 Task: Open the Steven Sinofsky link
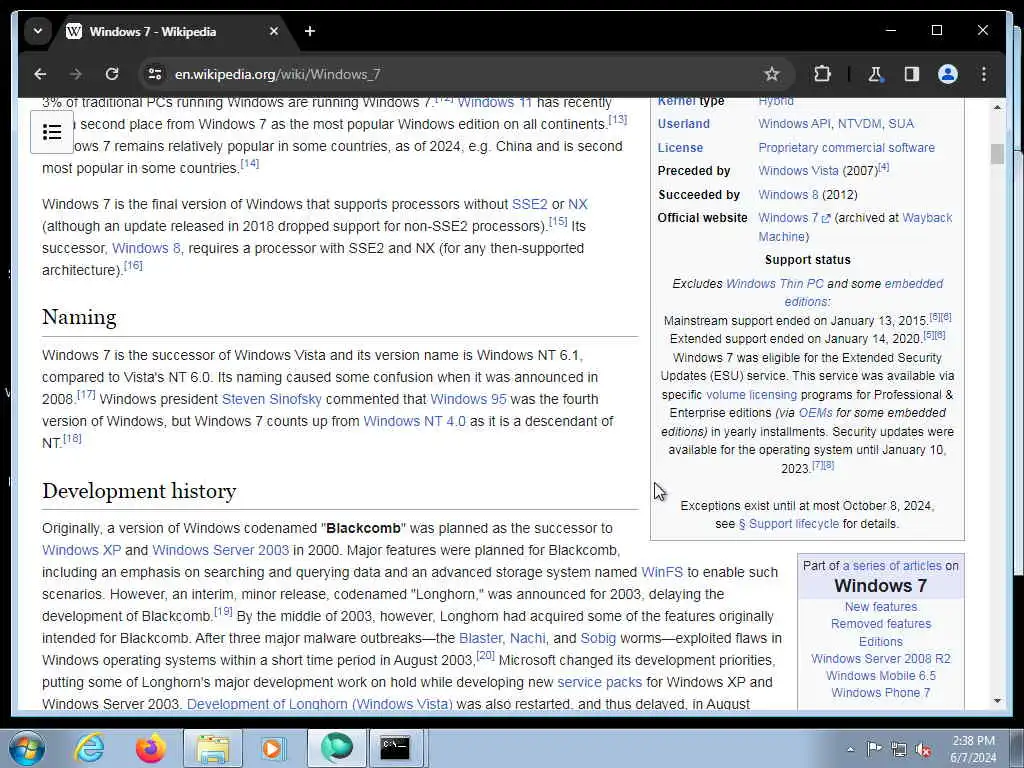pos(272,399)
